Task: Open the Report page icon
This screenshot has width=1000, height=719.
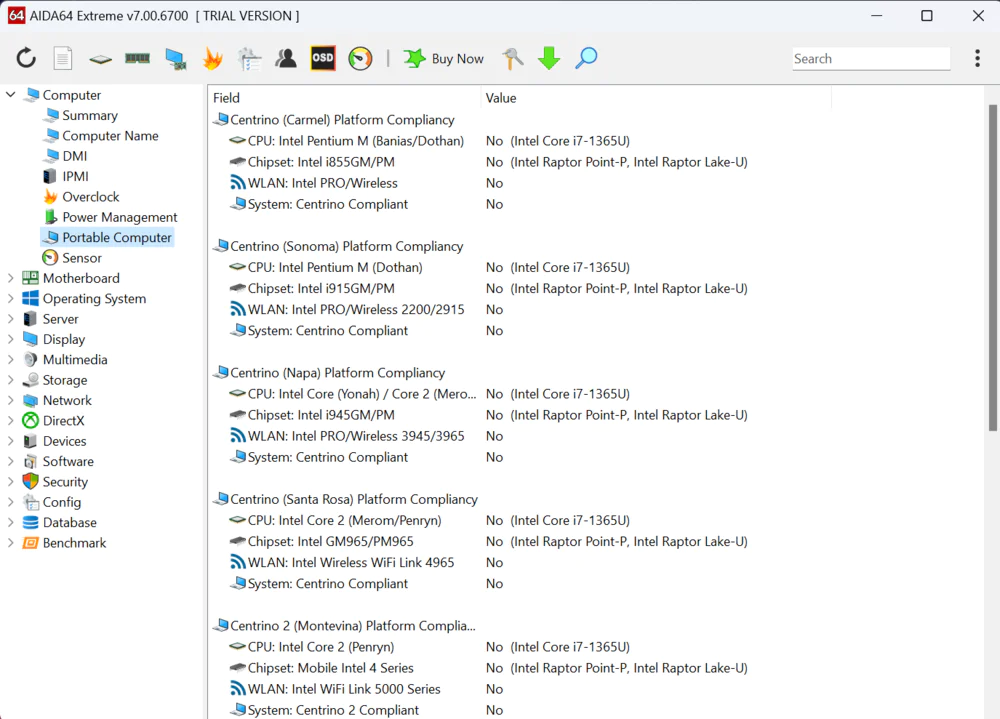Action: click(62, 59)
